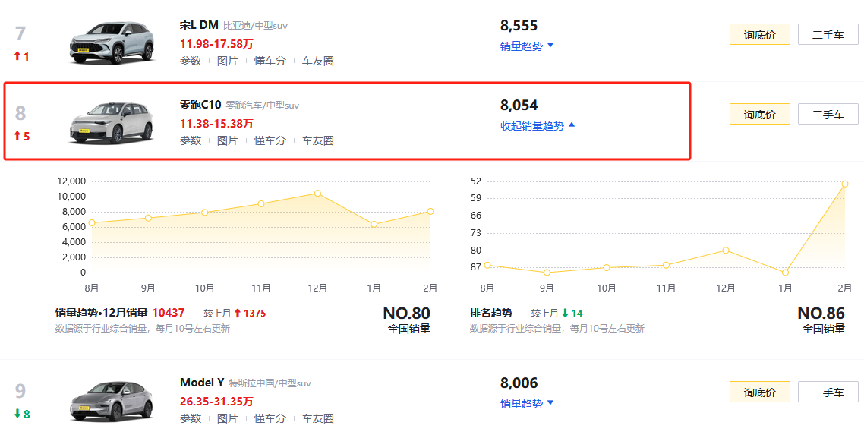Click the 宋L DM model name
Screen dimensions: 864x435
point(199,25)
